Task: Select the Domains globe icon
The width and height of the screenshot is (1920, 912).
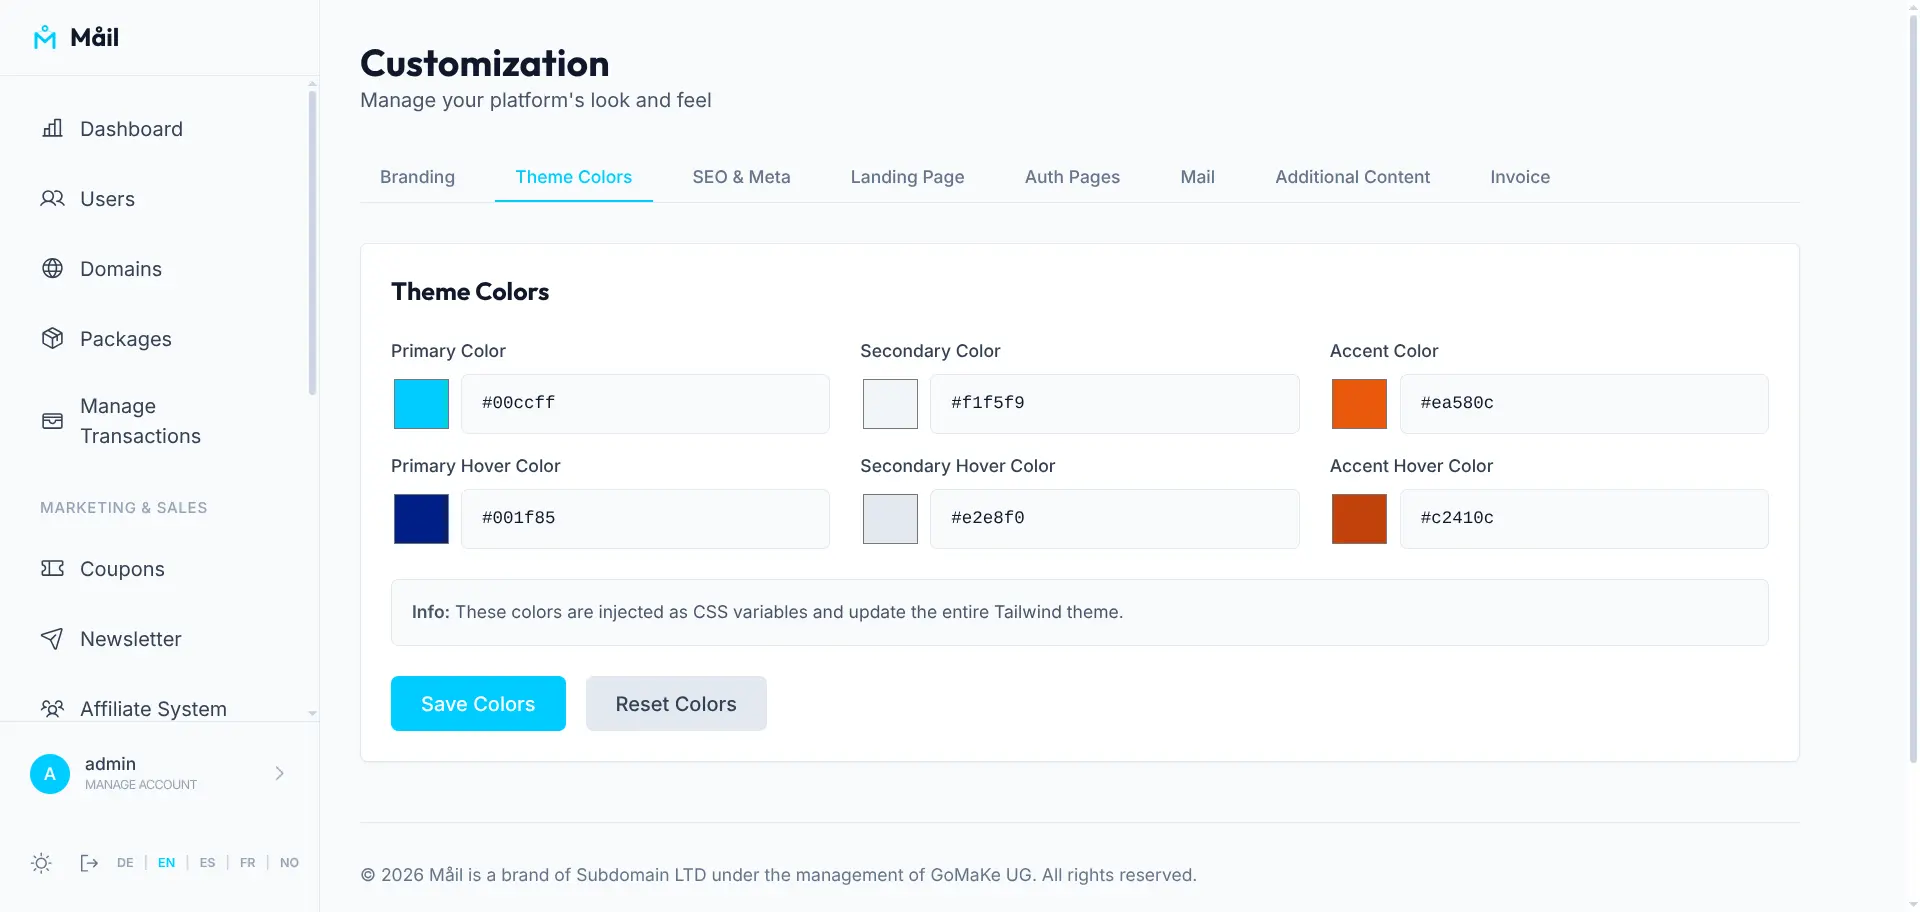Action: [x=53, y=268]
